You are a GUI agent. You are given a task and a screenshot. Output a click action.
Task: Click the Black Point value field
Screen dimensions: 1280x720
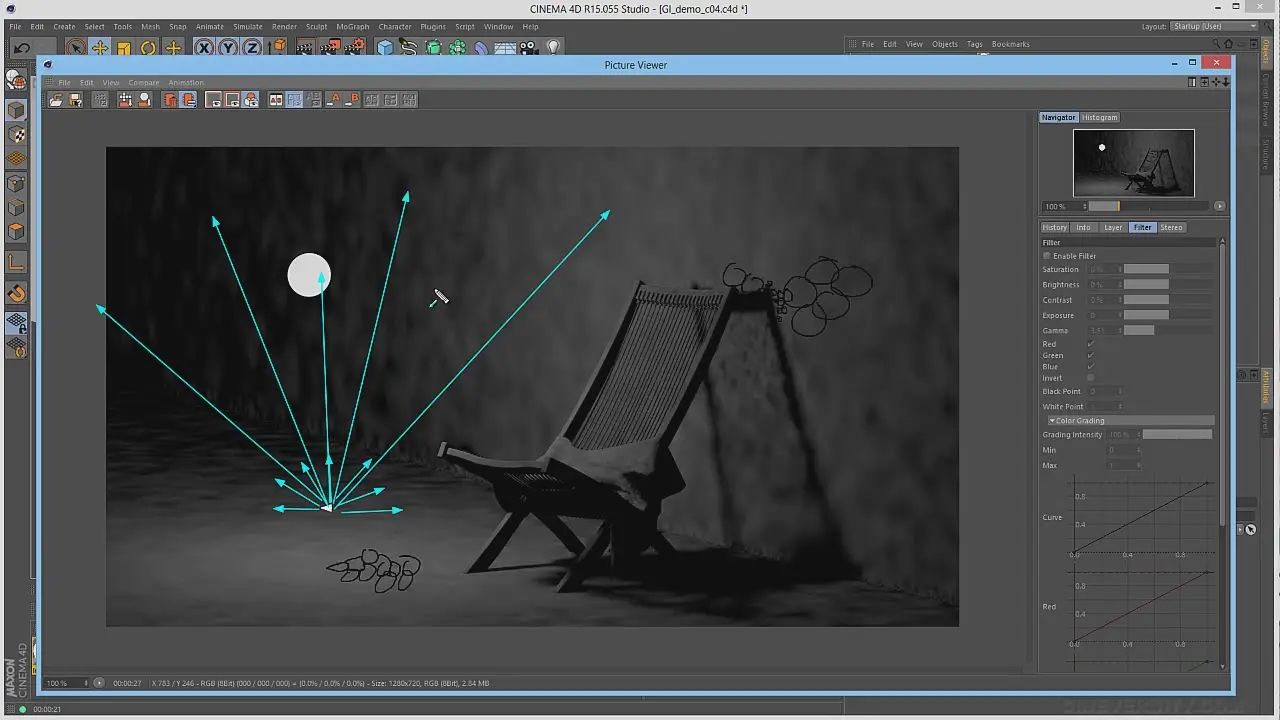(1103, 391)
